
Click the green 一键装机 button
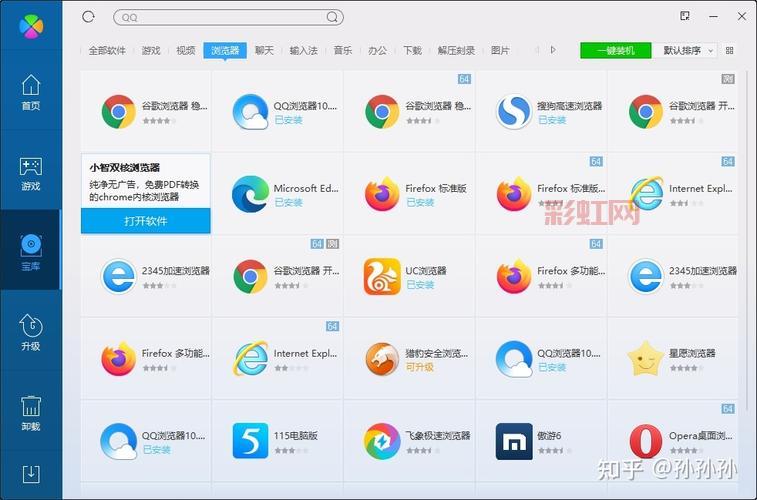(616, 50)
